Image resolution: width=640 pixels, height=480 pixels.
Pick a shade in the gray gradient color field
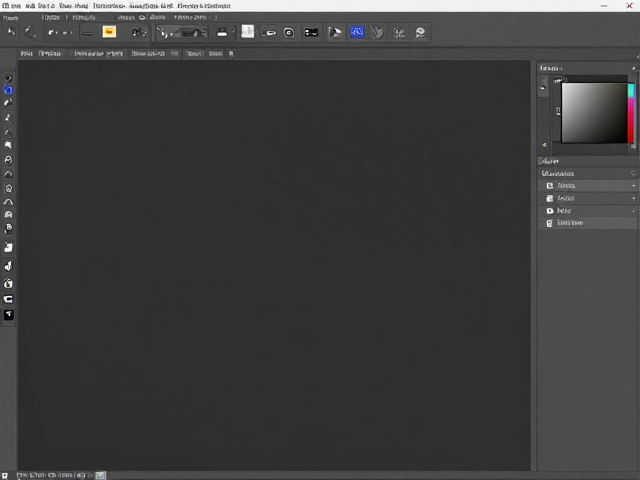pyautogui.click(x=594, y=113)
